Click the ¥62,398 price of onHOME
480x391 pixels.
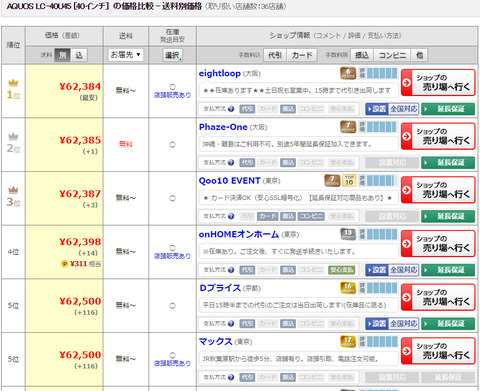tap(80, 242)
